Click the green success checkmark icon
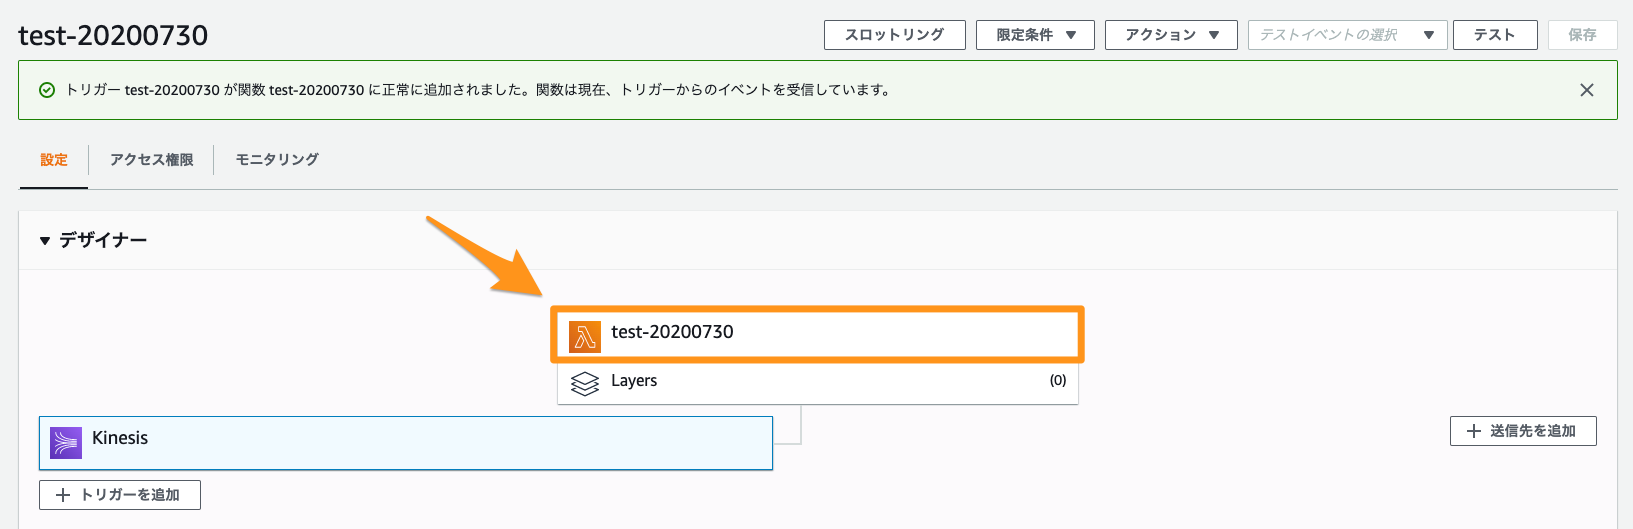The height and width of the screenshot is (529, 1633). pyautogui.click(x=47, y=90)
